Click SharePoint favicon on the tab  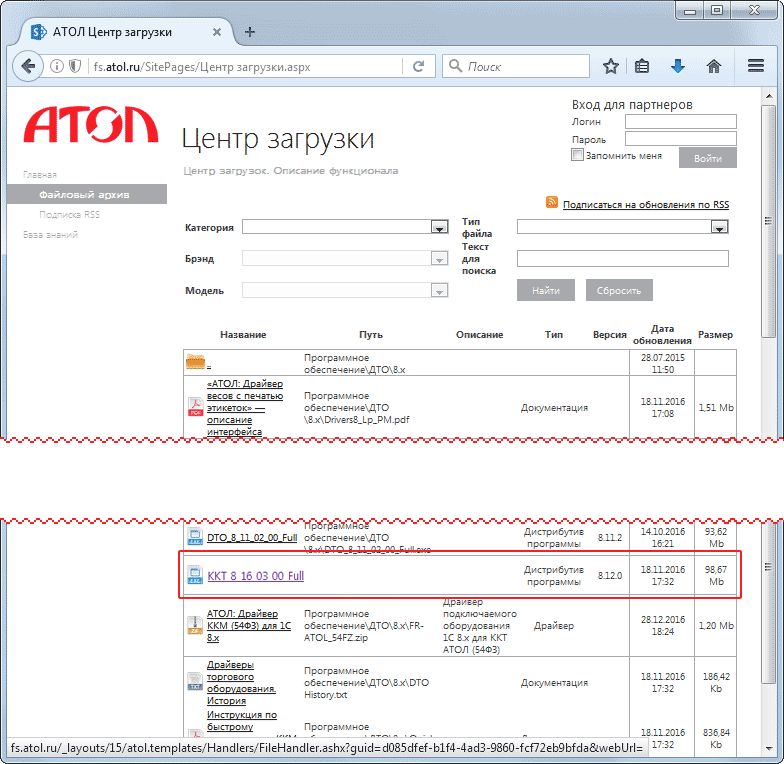click(x=38, y=32)
